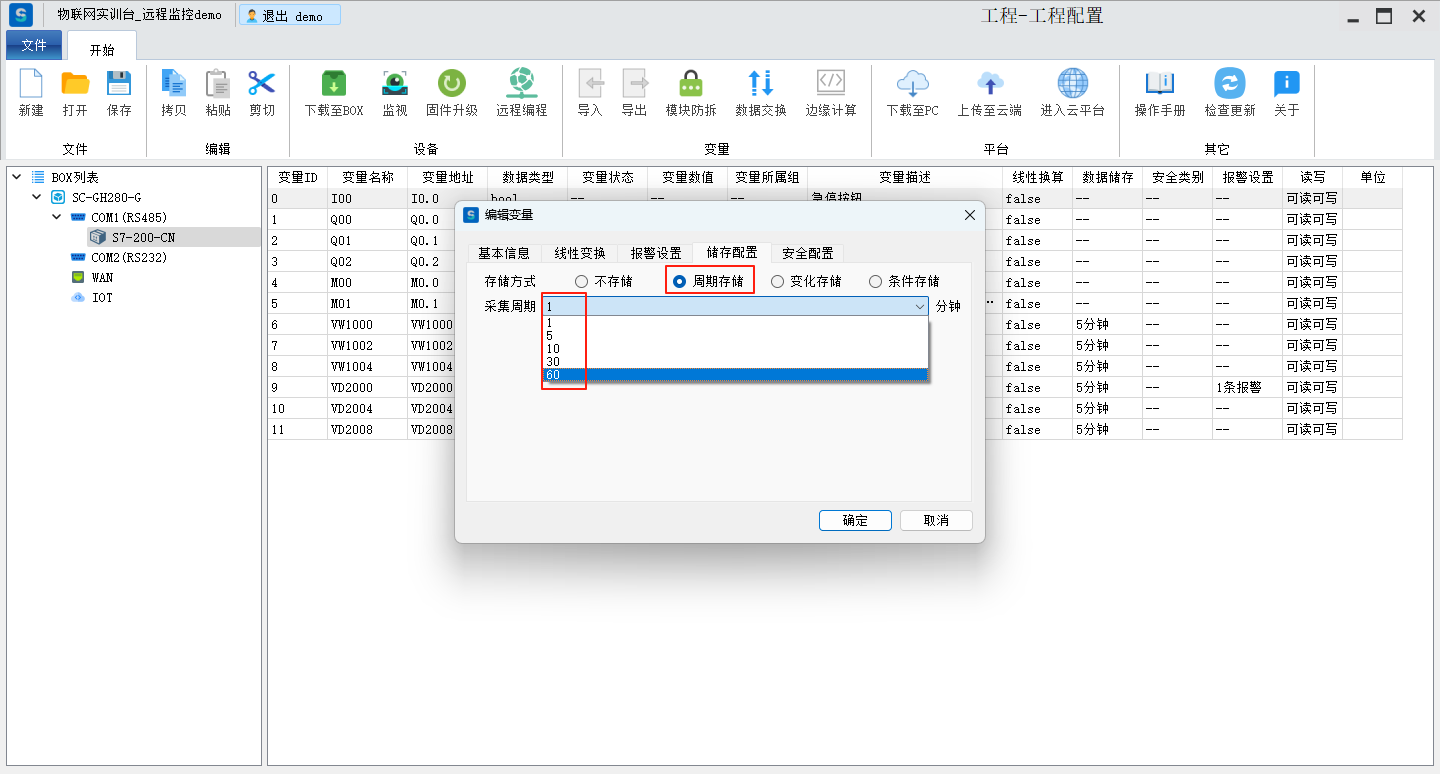Select the IOT item in BOX tree

coord(102,297)
